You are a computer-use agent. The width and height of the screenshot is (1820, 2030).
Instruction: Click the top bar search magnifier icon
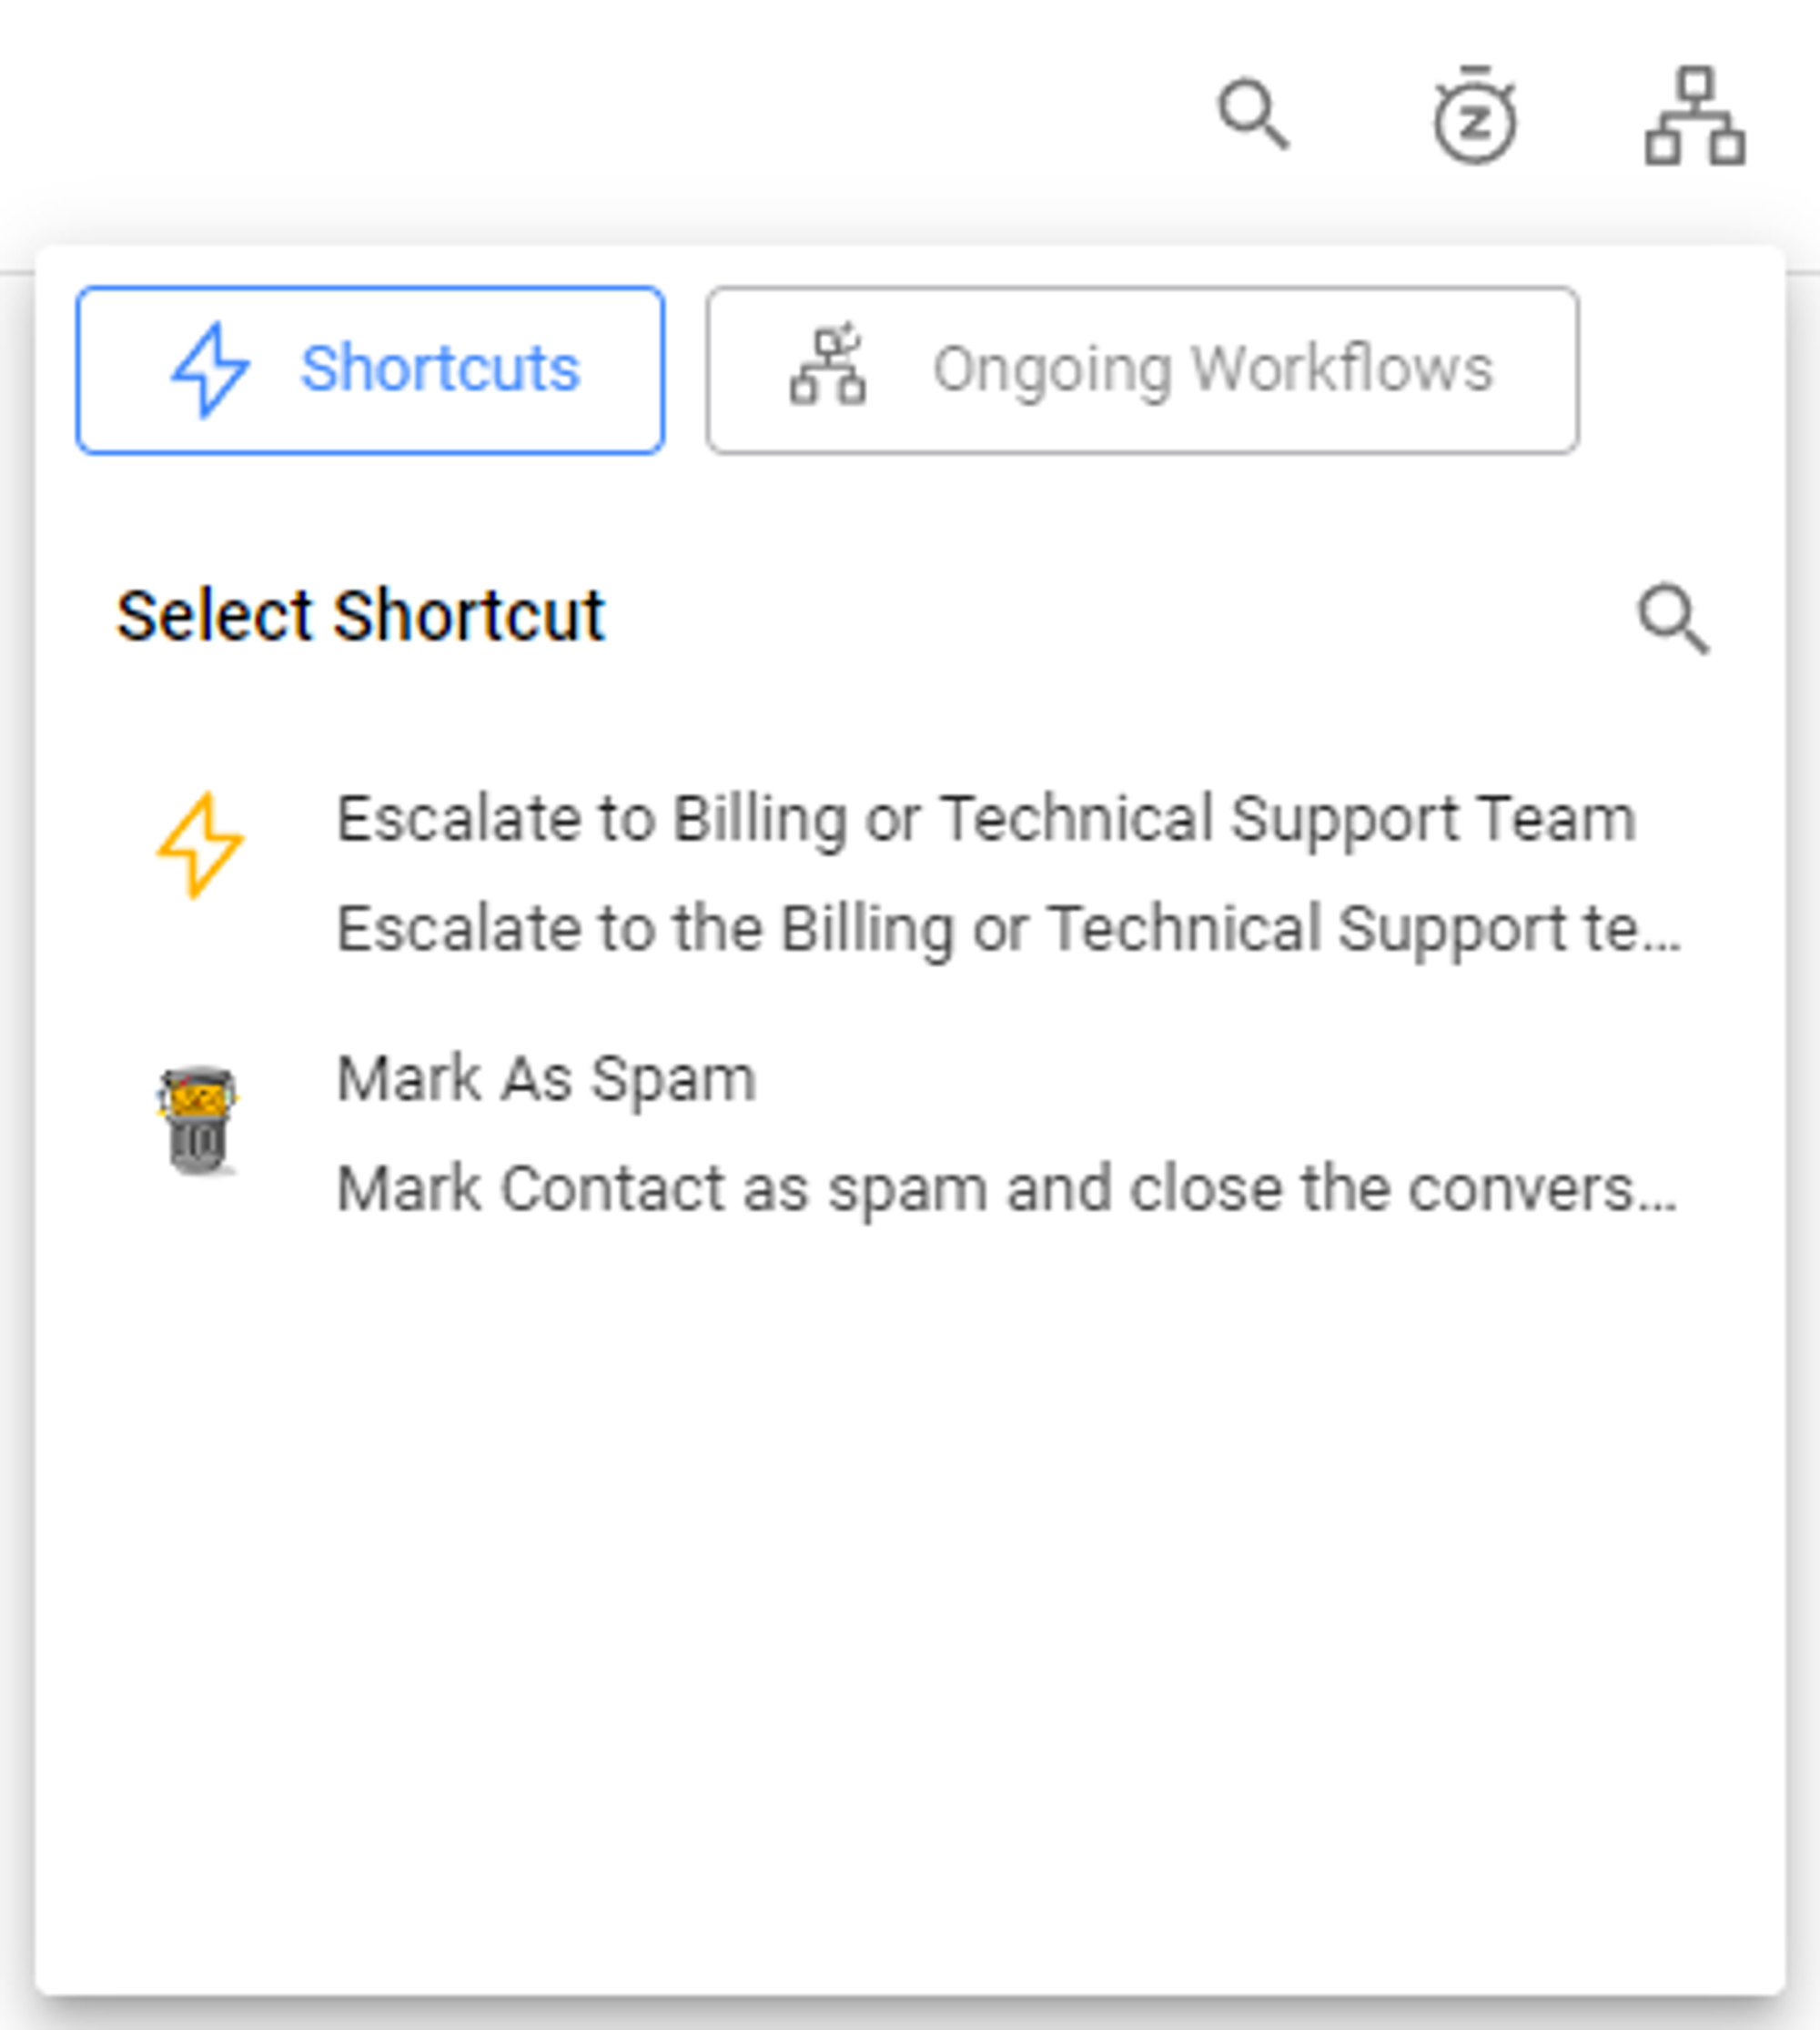(x=1252, y=114)
